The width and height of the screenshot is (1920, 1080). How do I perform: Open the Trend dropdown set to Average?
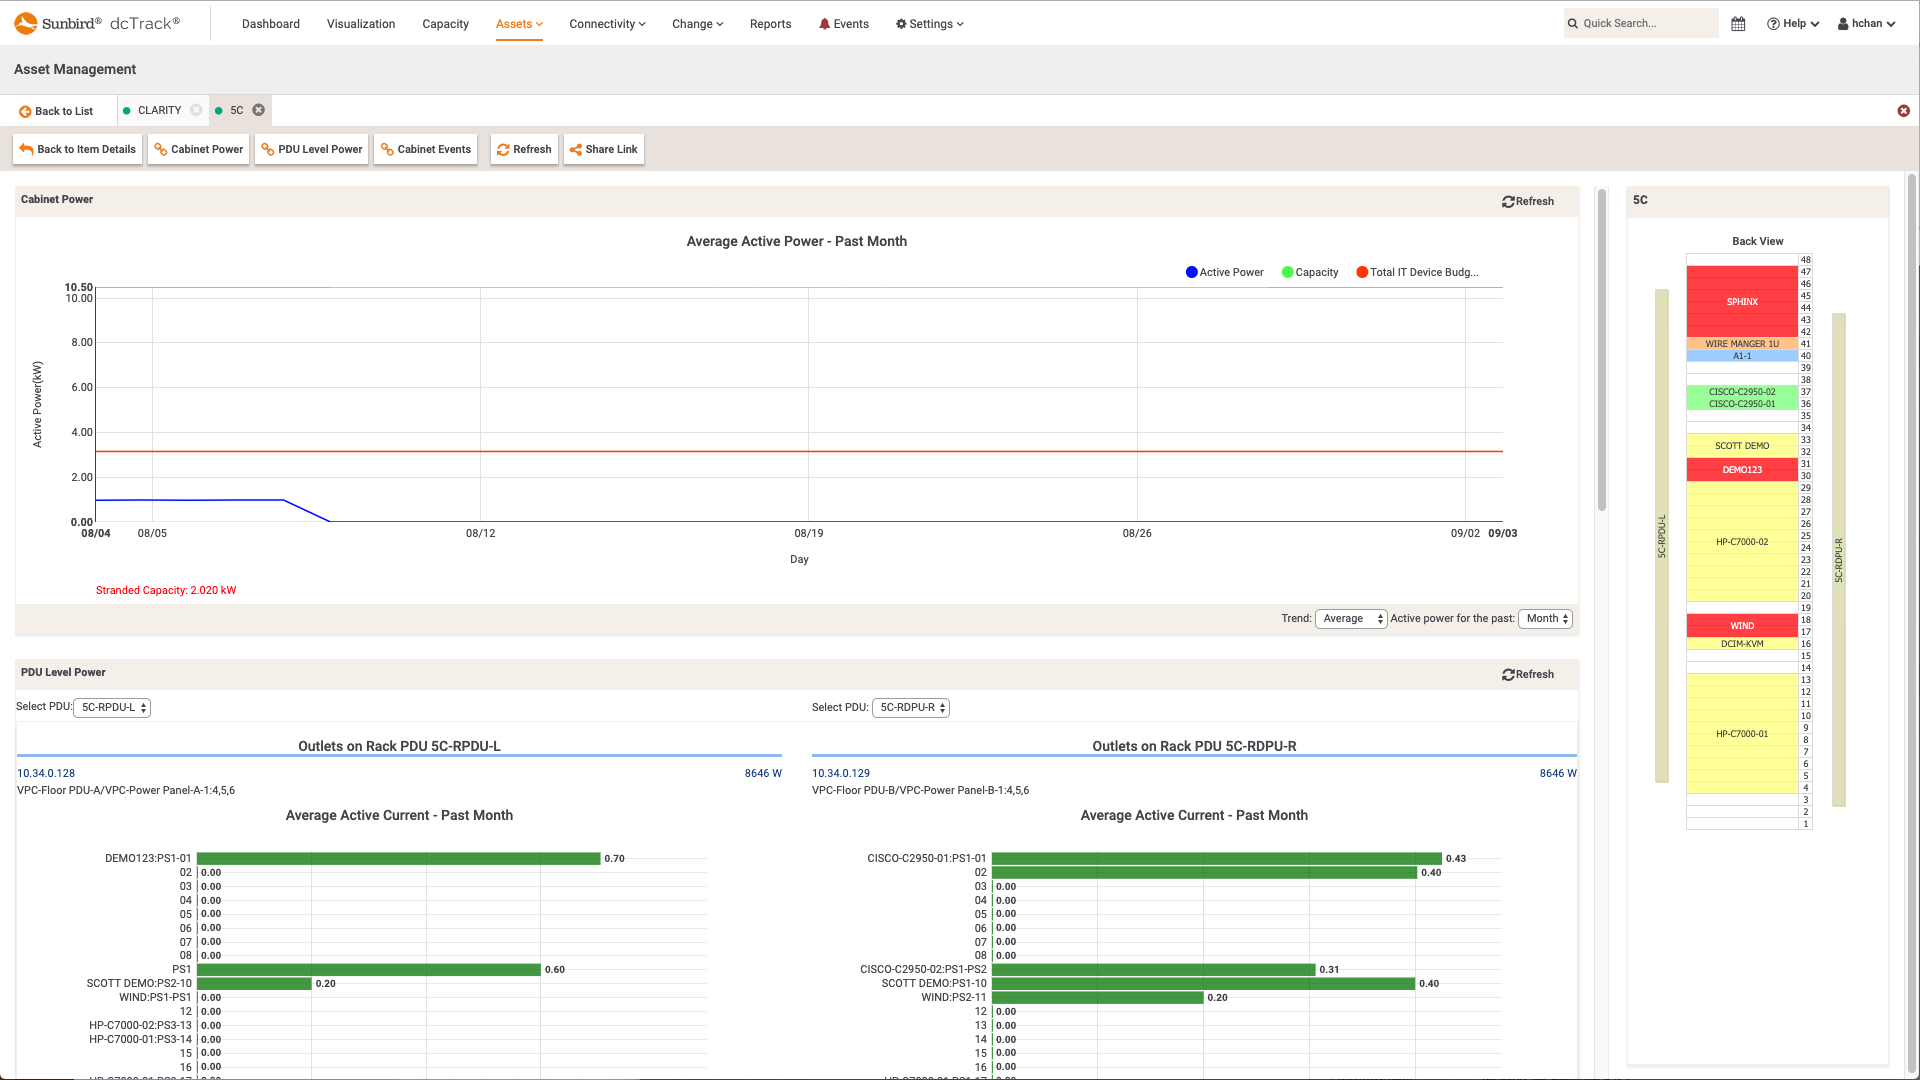pyautogui.click(x=1351, y=618)
